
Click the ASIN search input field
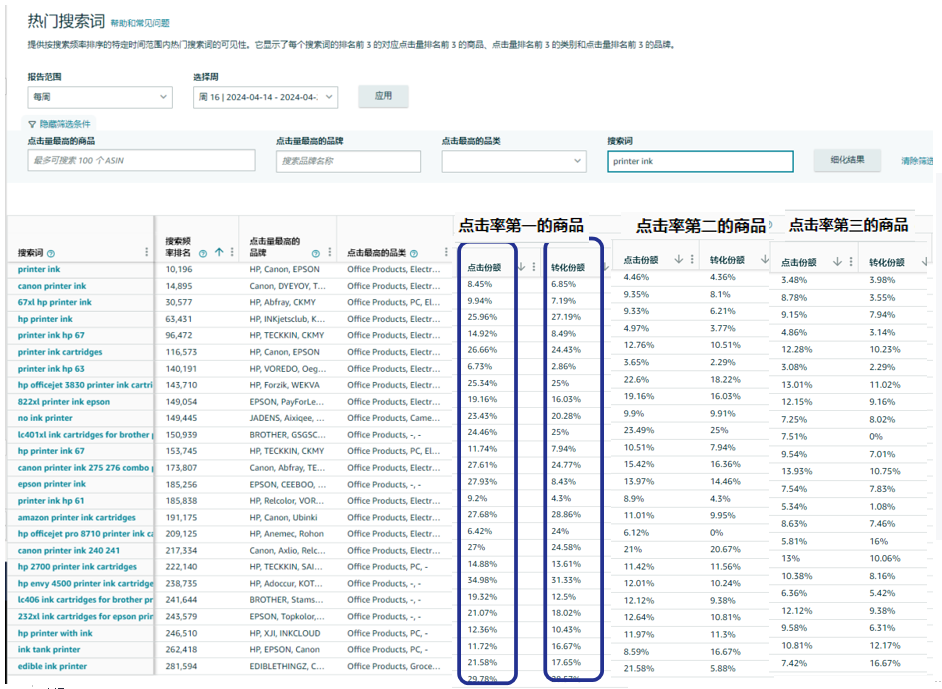141,161
